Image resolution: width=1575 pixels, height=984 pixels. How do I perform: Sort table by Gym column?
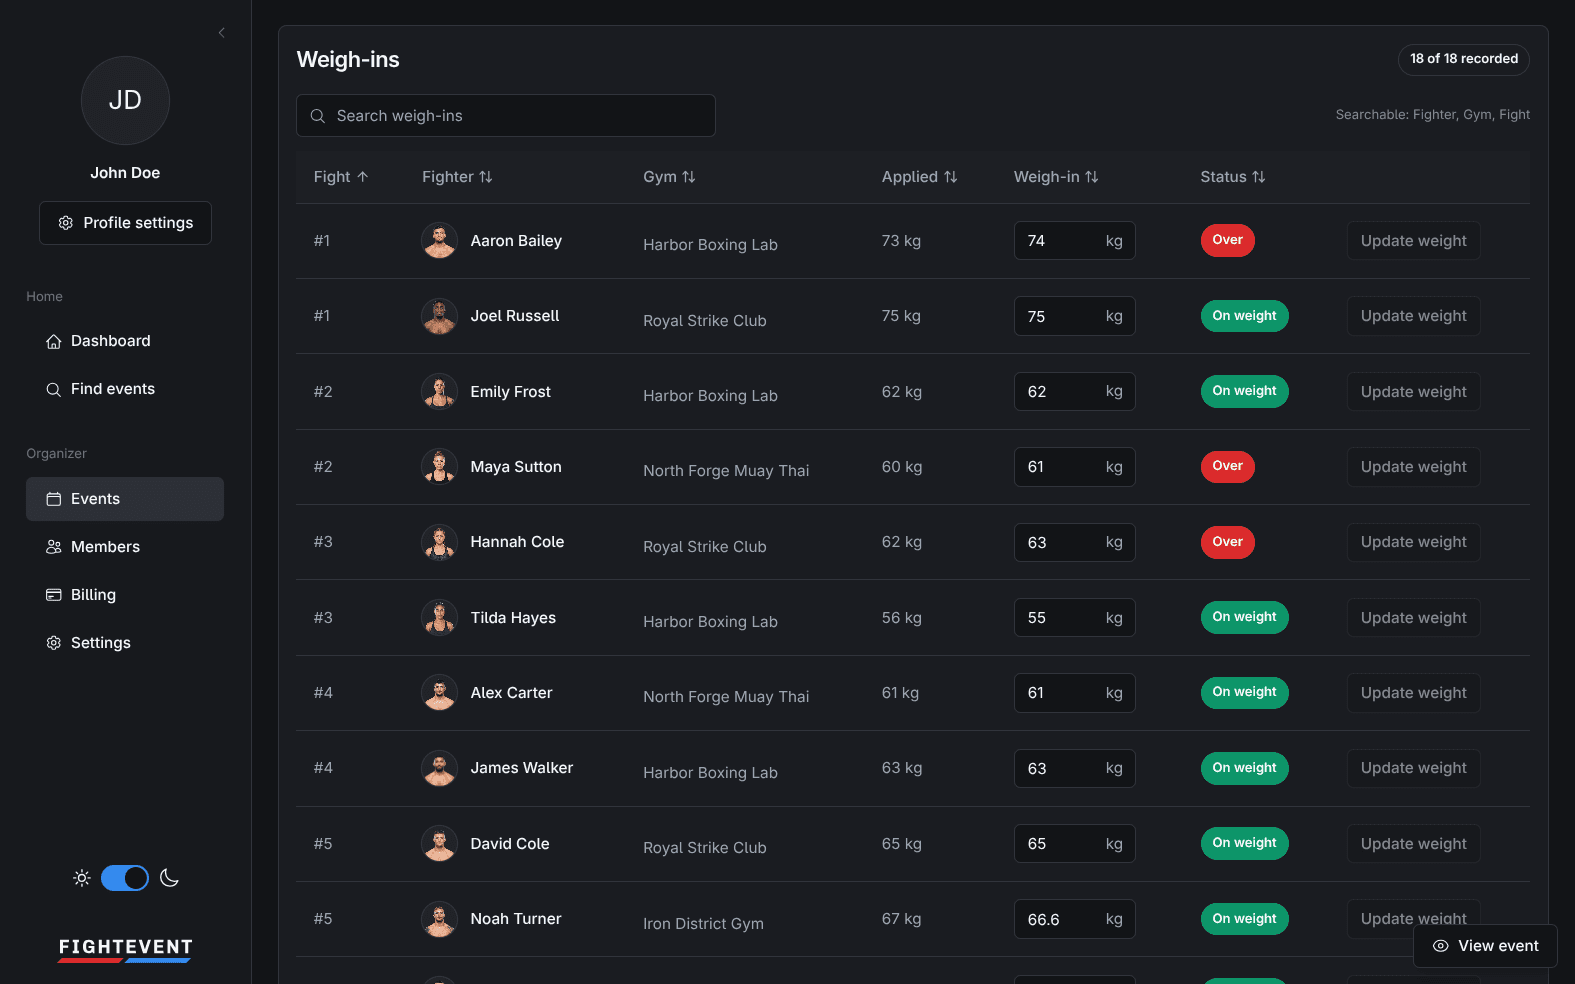tap(669, 177)
